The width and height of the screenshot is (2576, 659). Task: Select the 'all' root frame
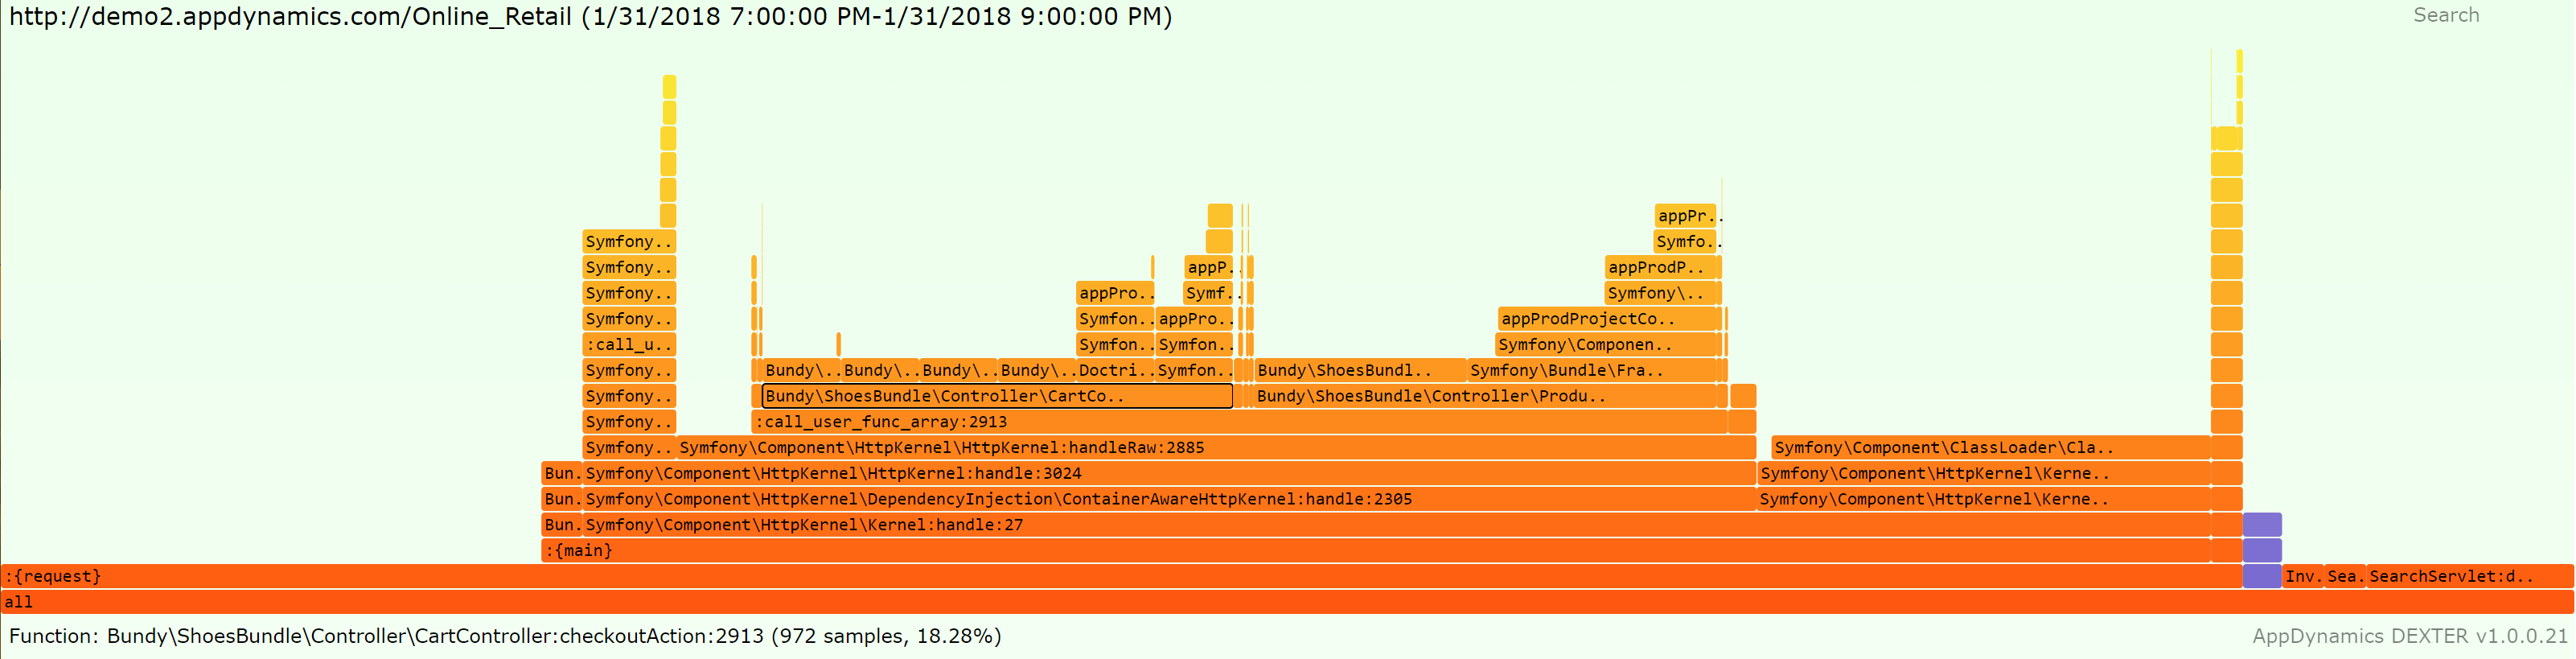coord(1286,602)
